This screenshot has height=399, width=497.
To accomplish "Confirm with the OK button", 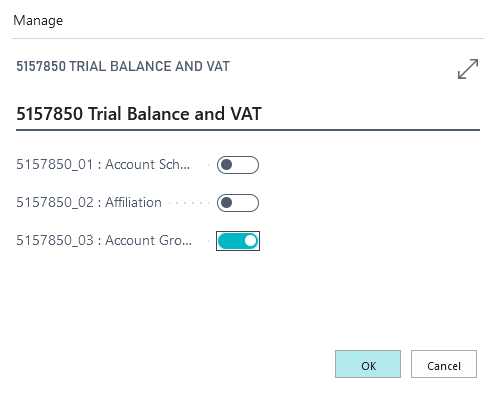I will [368, 364].
